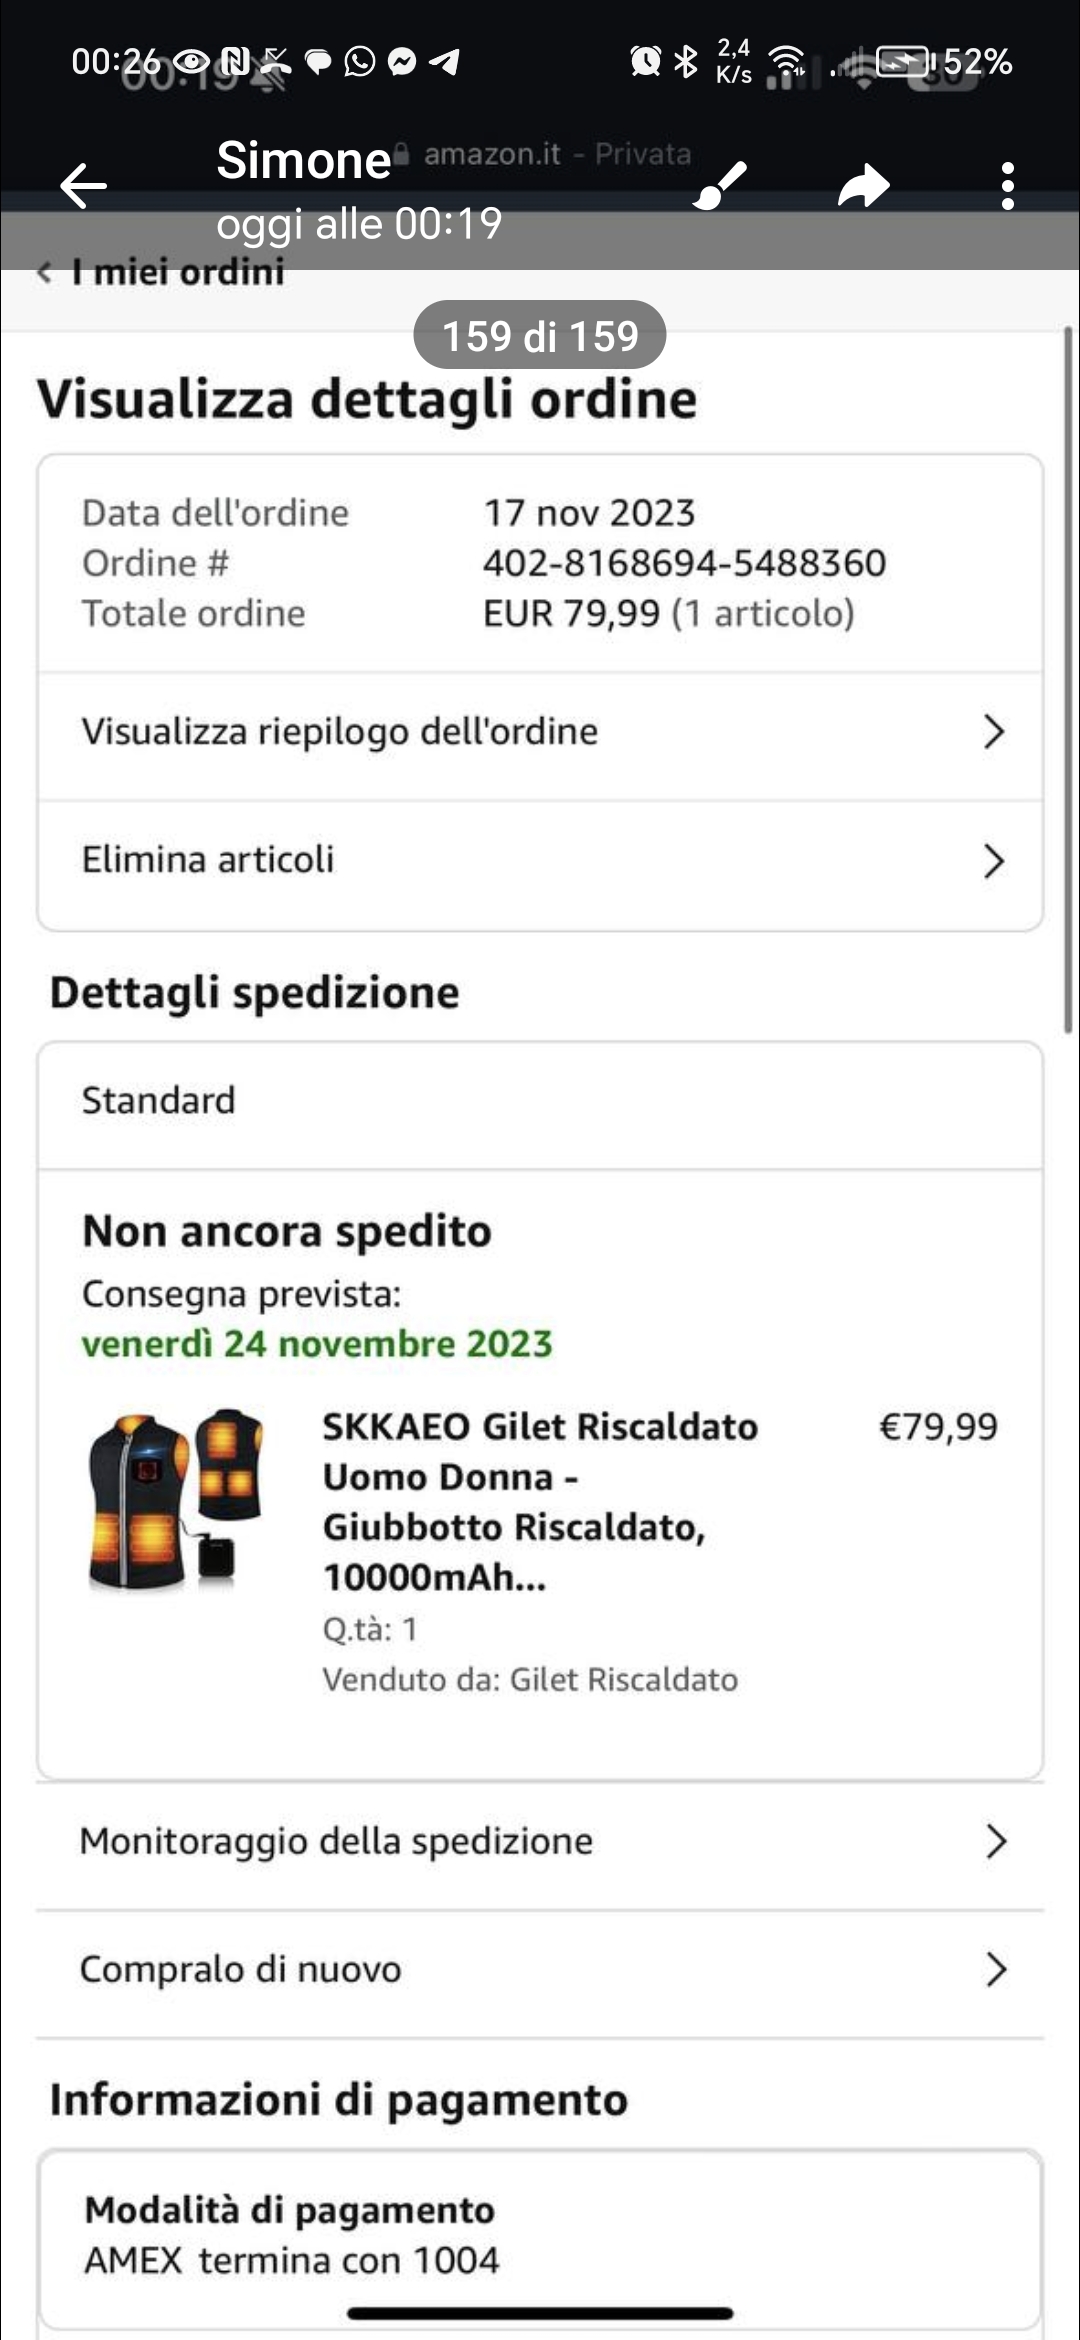1080x2340 pixels.
Task: Expand Monitoraggio della spedizione chevron
Action: click(995, 1841)
